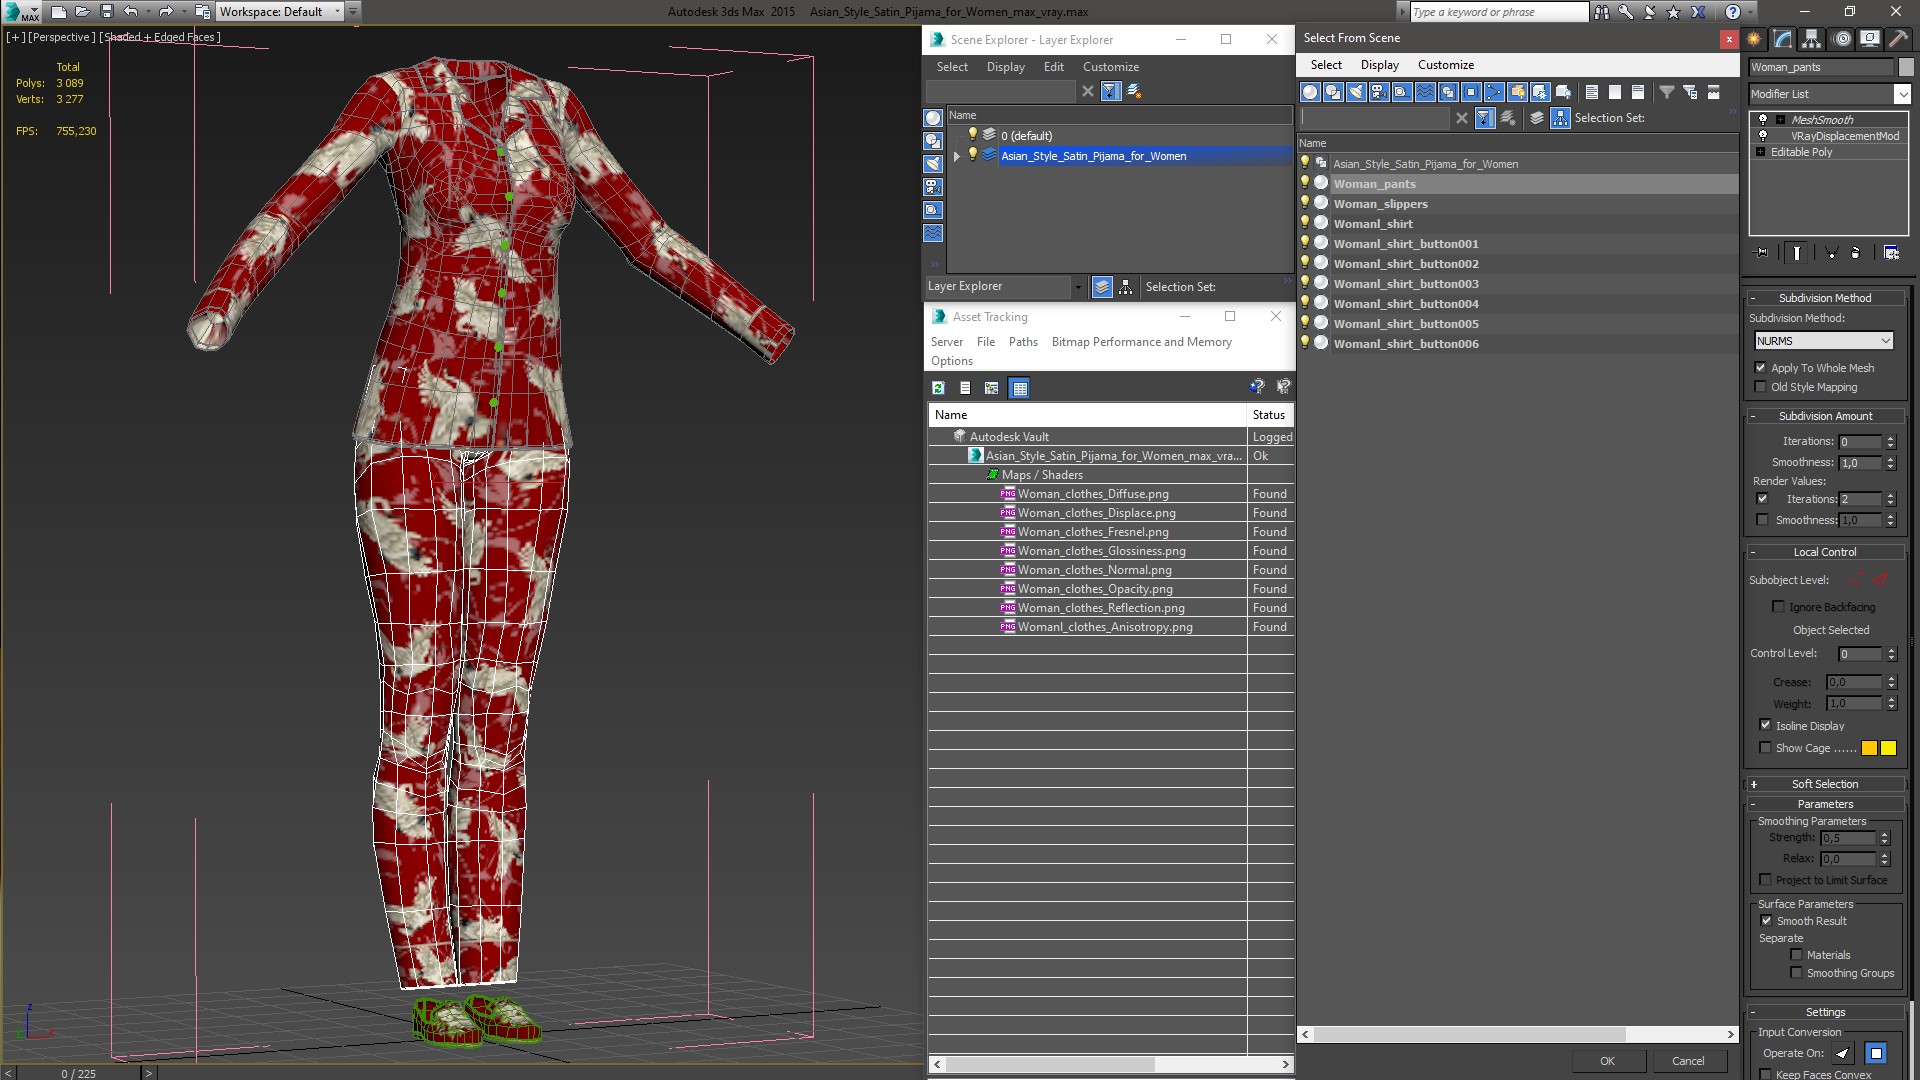The width and height of the screenshot is (1920, 1080).
Task: Open the Display command panel tab
Action: [x=1869, y=39]
